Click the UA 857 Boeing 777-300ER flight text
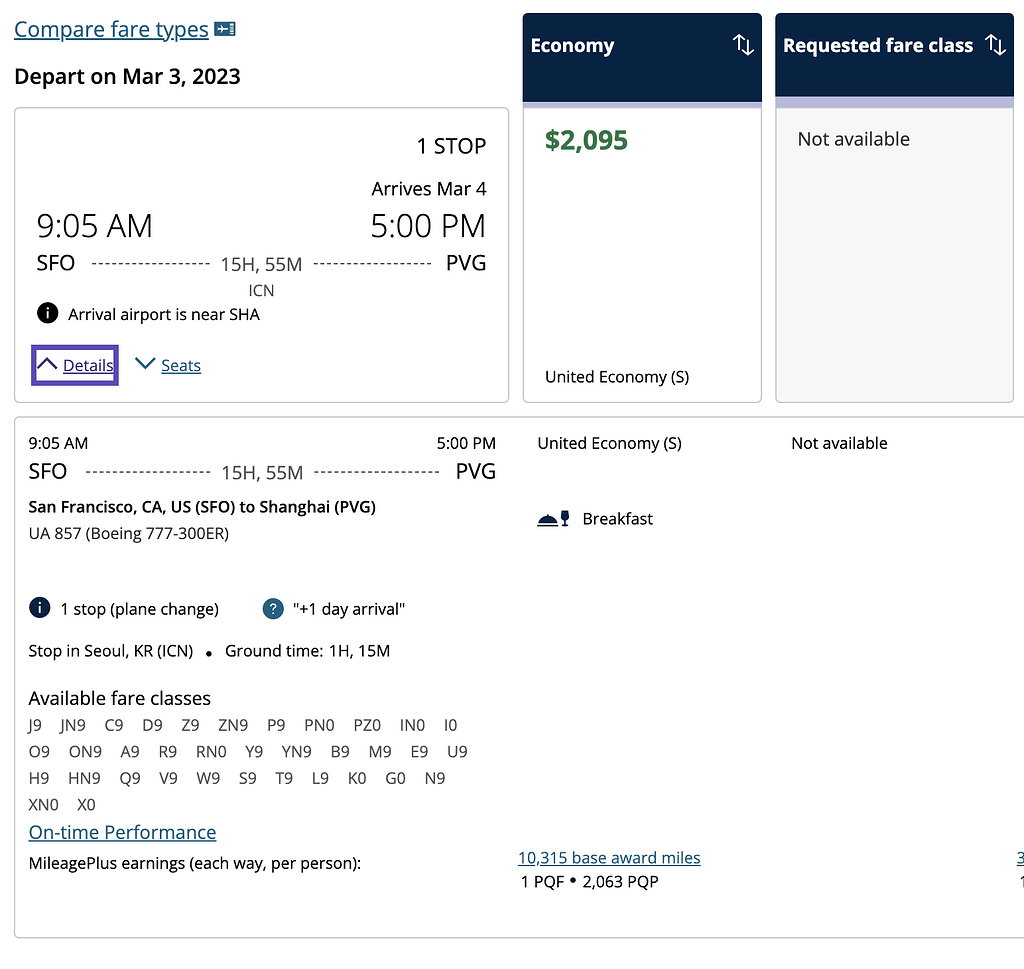The height and width of the screenshot is (969, 1024). pyautogui.click(x=129, y=533)
